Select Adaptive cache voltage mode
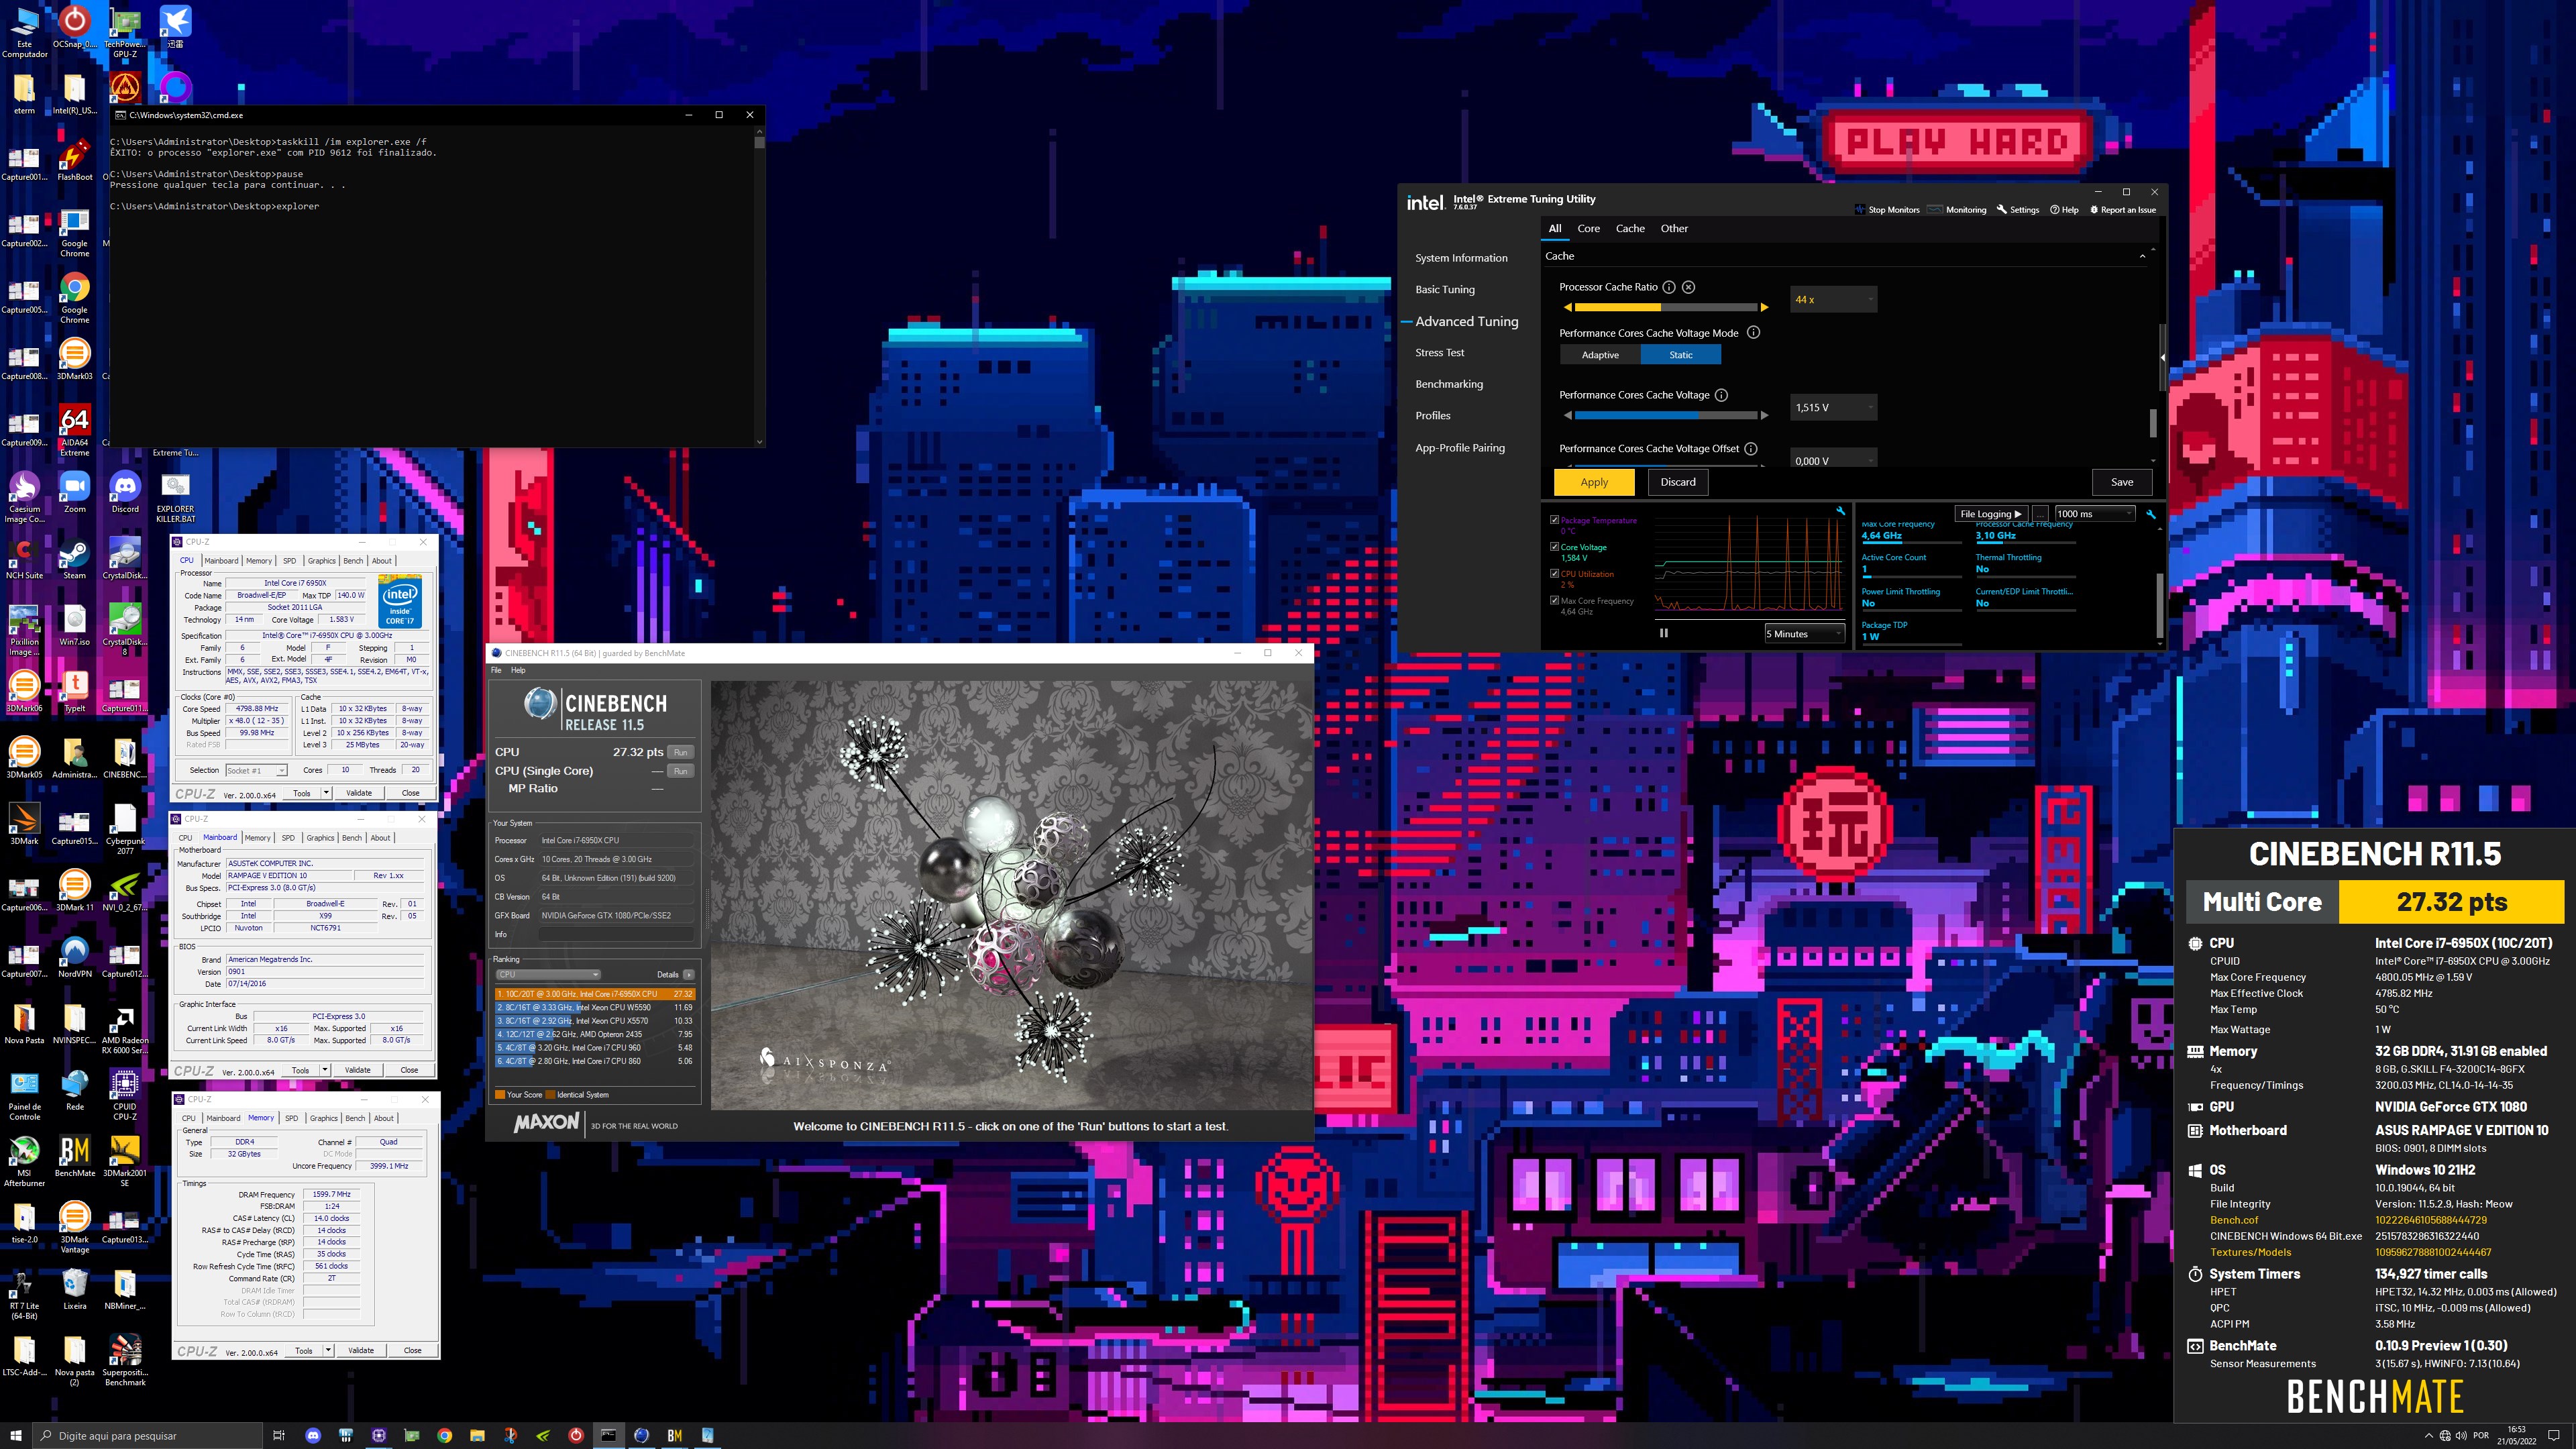 point(1600,355)
